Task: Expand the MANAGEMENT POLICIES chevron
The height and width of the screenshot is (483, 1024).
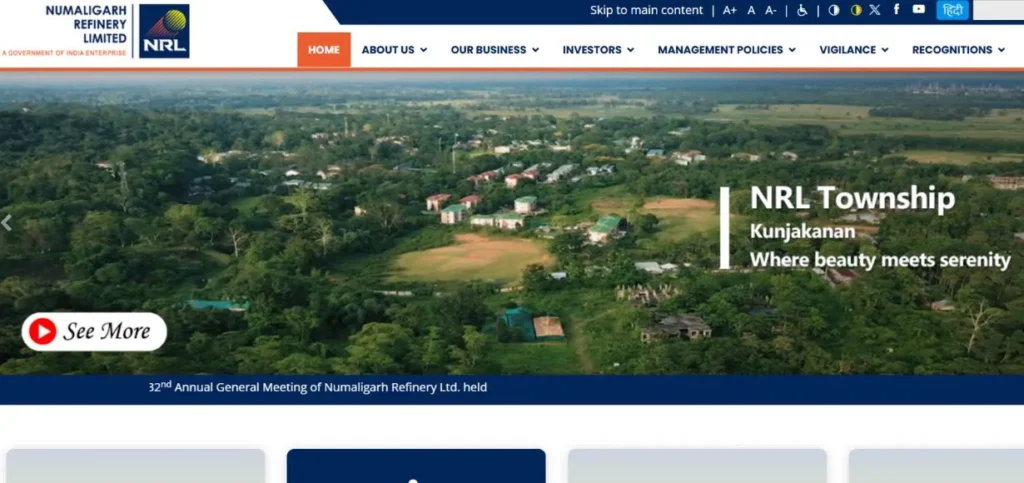Action: [x=792, y=50]
